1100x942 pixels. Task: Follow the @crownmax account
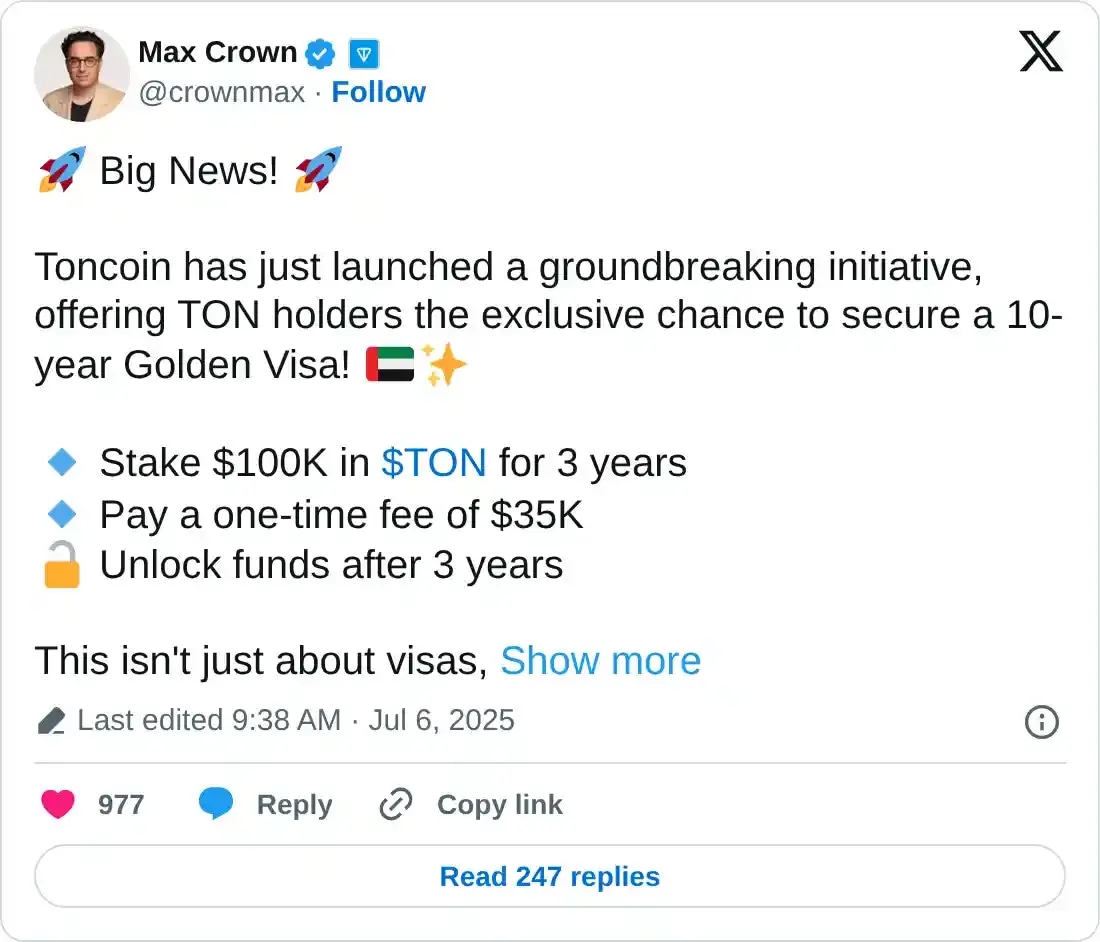tap(379, 92)
